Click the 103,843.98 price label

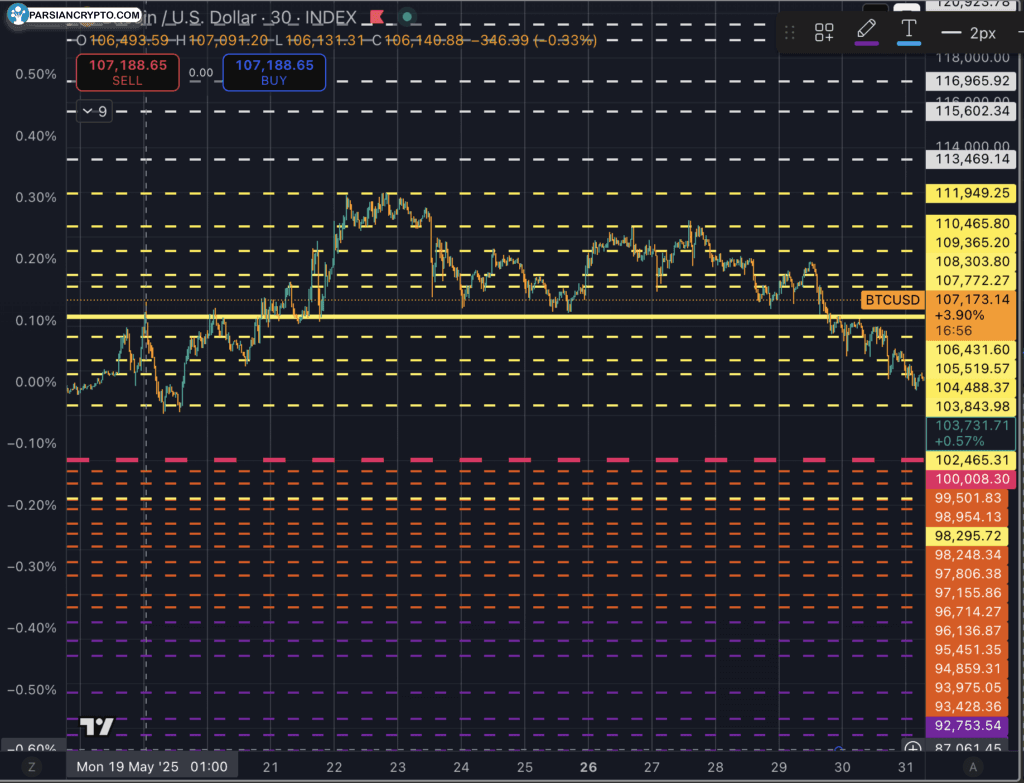coord(971,407)
